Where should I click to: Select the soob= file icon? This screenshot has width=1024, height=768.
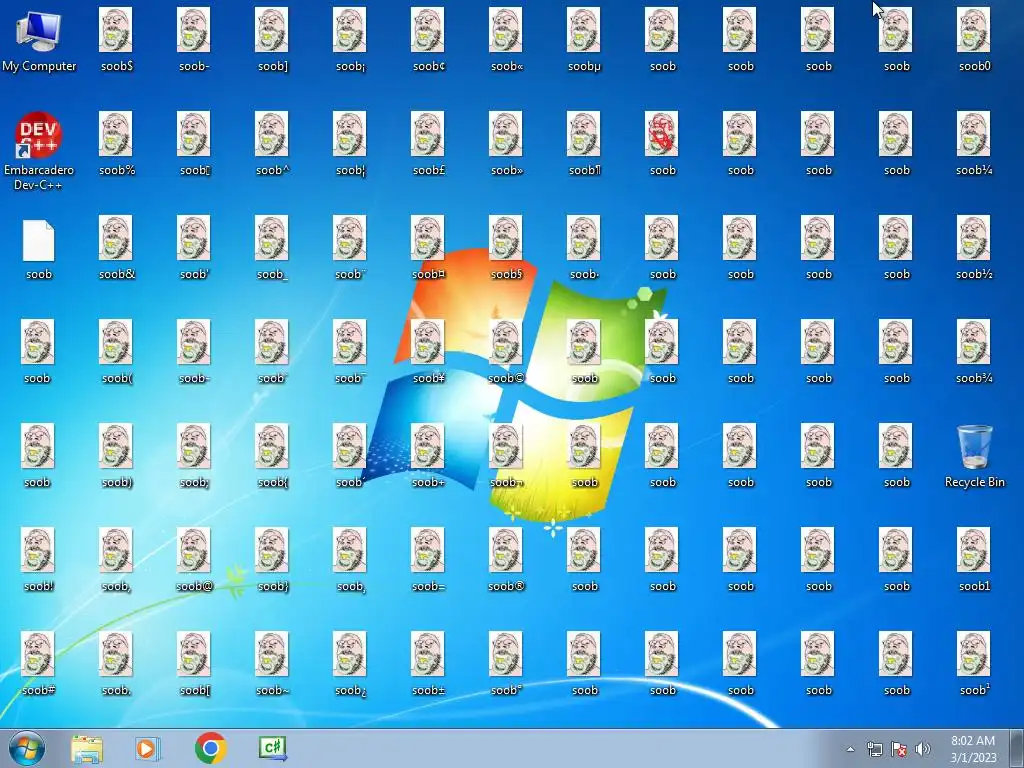click(428, 550)
